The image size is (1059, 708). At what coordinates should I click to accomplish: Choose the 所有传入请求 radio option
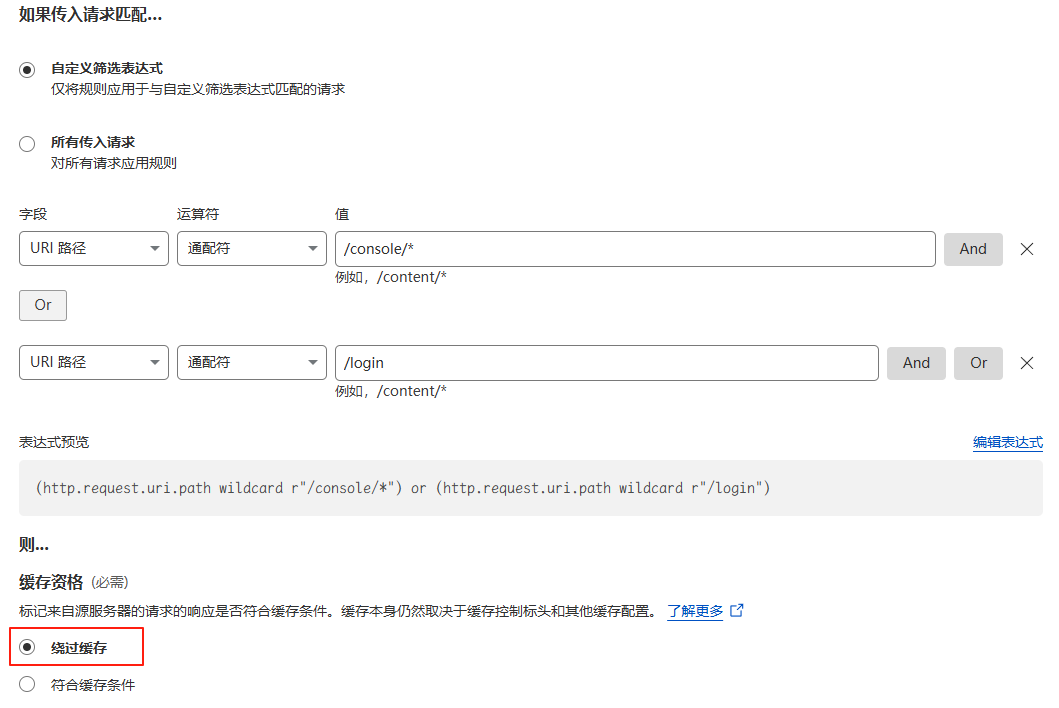(27, 144)
